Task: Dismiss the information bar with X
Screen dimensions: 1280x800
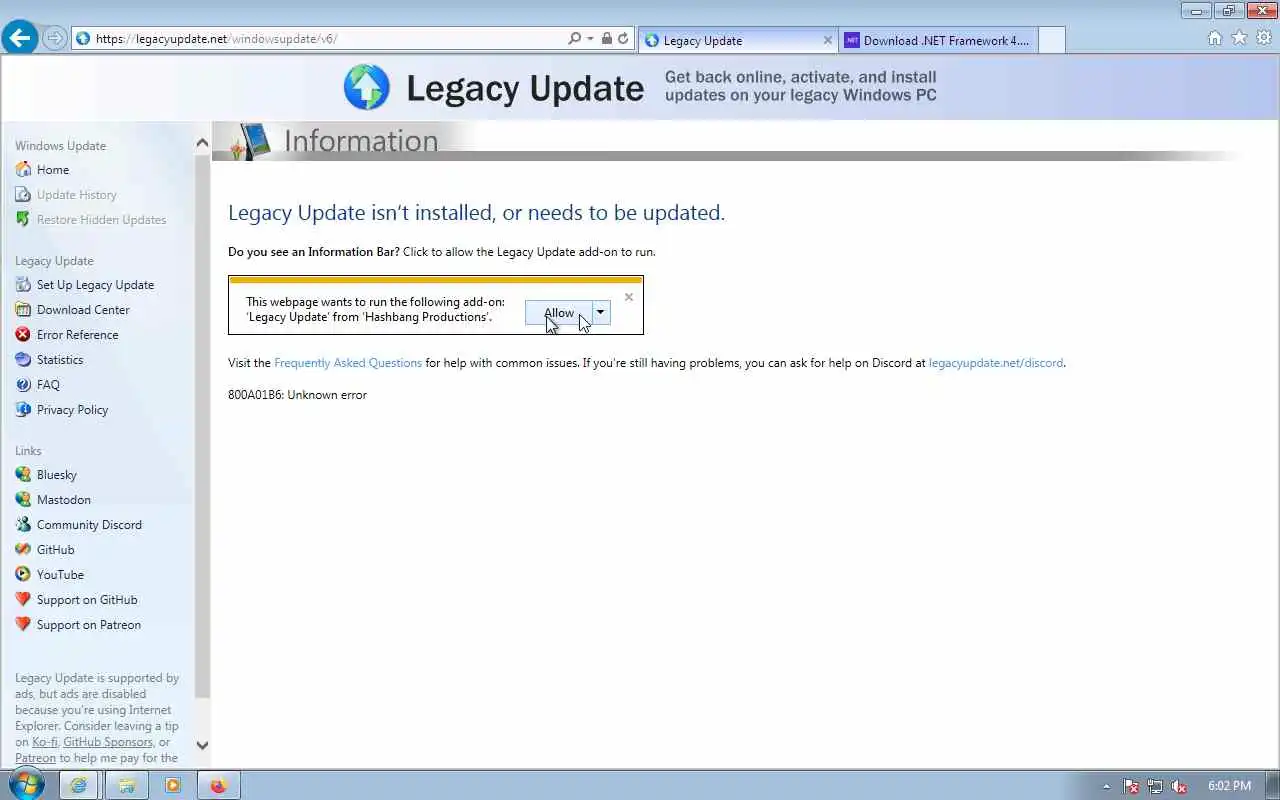Action: coord(628,297)
